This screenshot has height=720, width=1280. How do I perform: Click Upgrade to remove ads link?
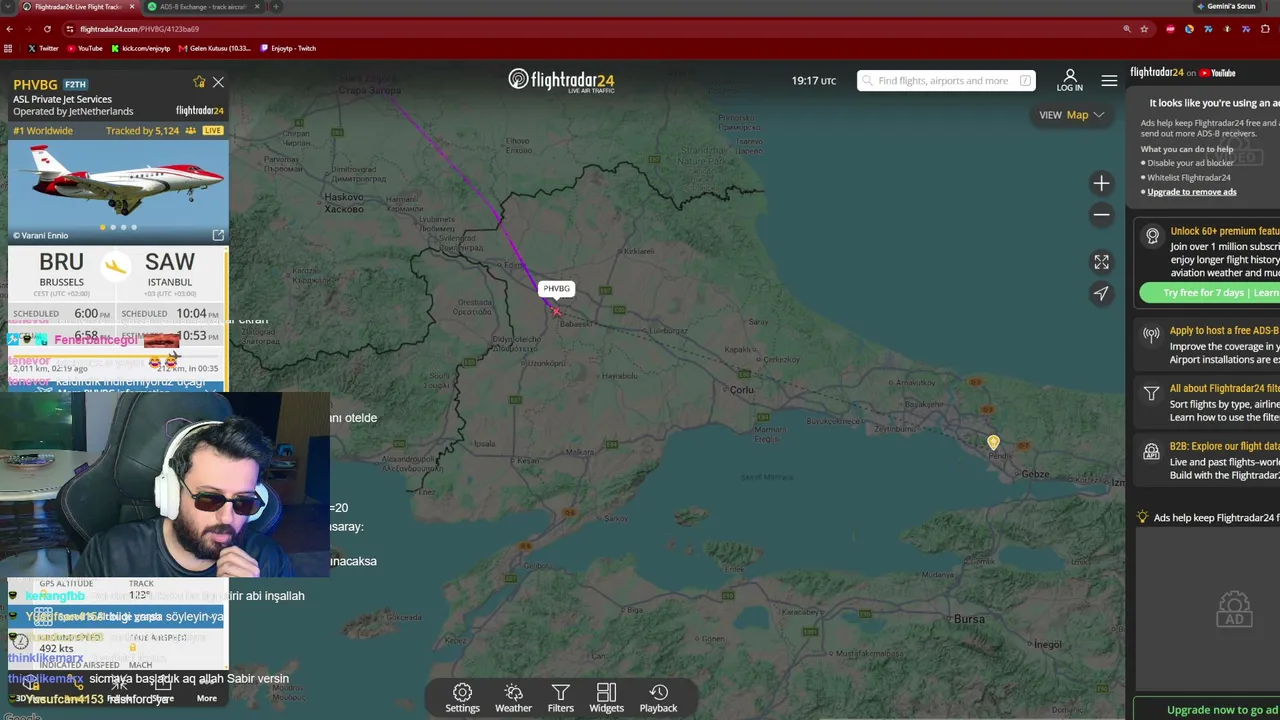click(x=1192, y=192)
